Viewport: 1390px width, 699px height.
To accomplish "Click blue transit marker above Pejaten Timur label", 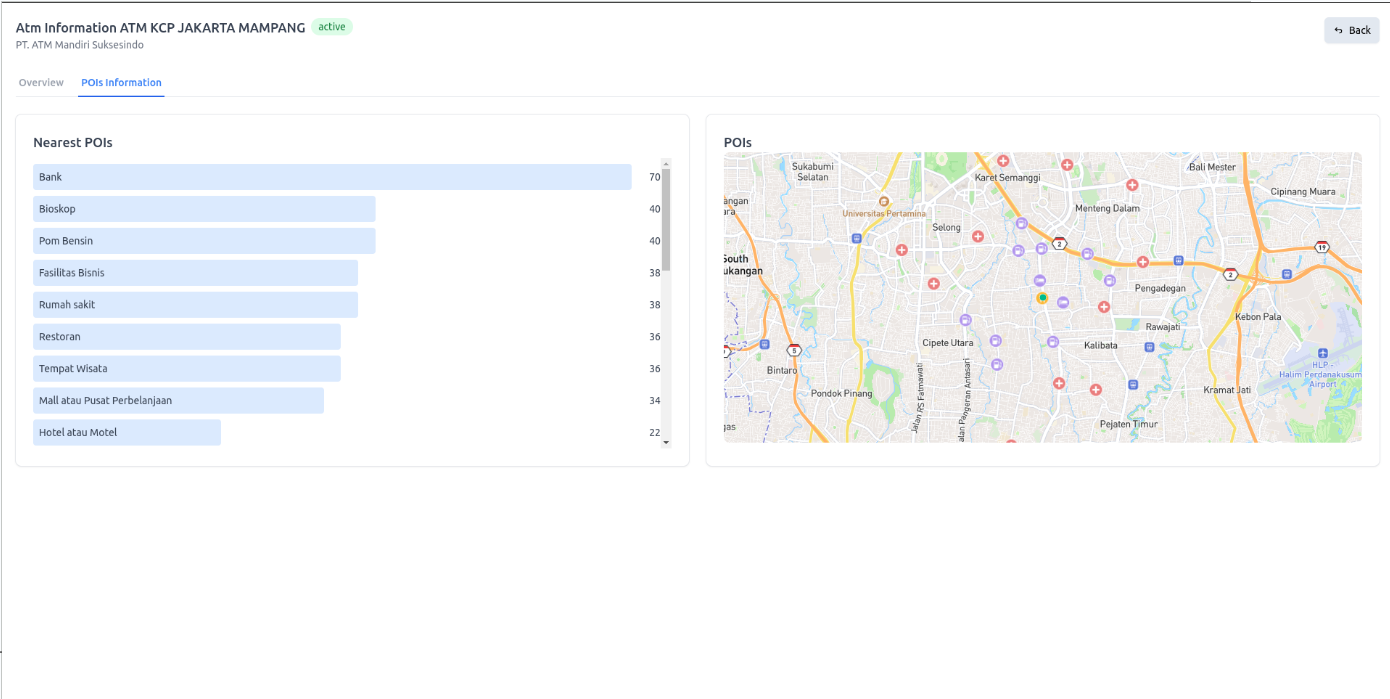I will 1133,384.
